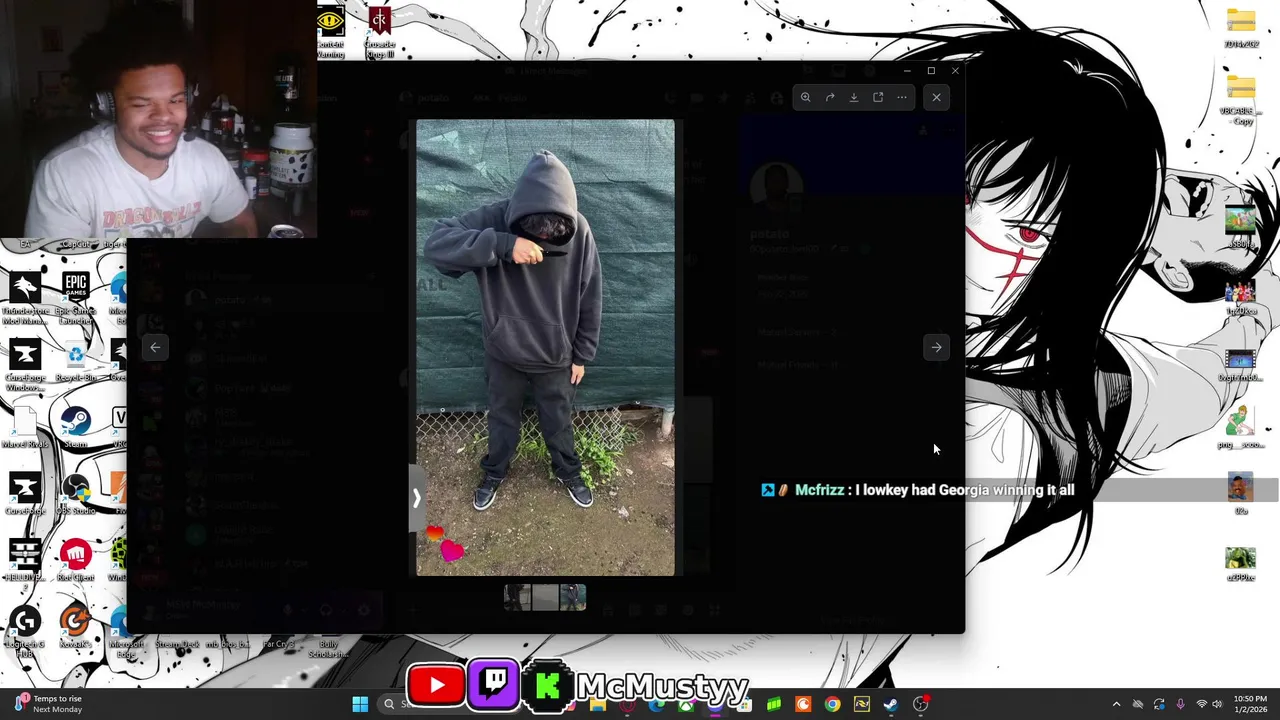Open Steam from the taskbar
The image size is (1280, 720).
pos(891,704)
